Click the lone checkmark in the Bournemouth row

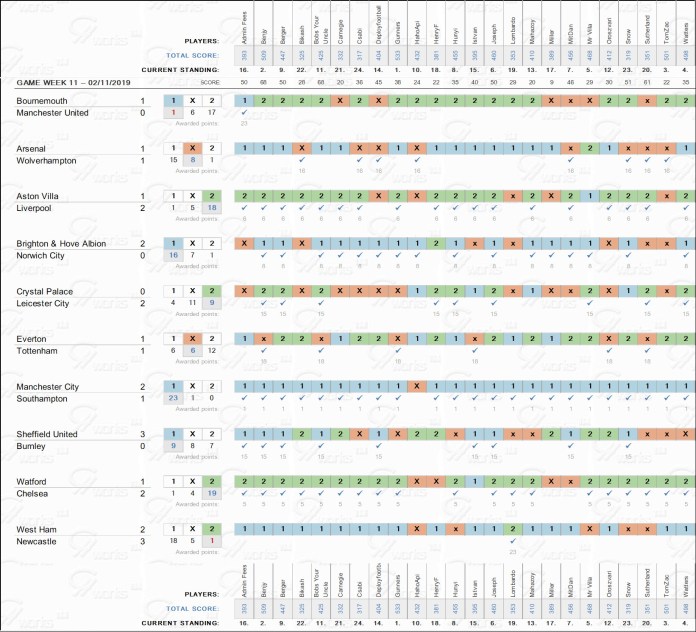point(244,113)
